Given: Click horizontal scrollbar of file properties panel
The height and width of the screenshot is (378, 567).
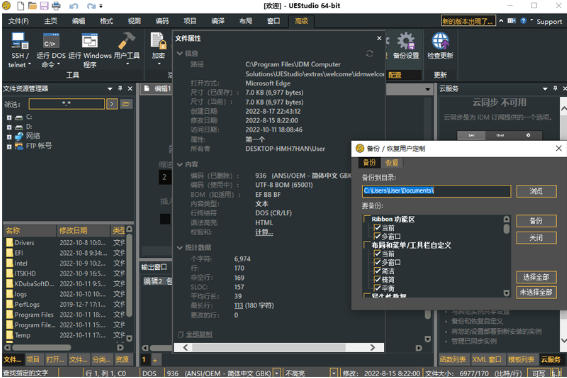Looking at the screenshot, I should tap(278, 348).
